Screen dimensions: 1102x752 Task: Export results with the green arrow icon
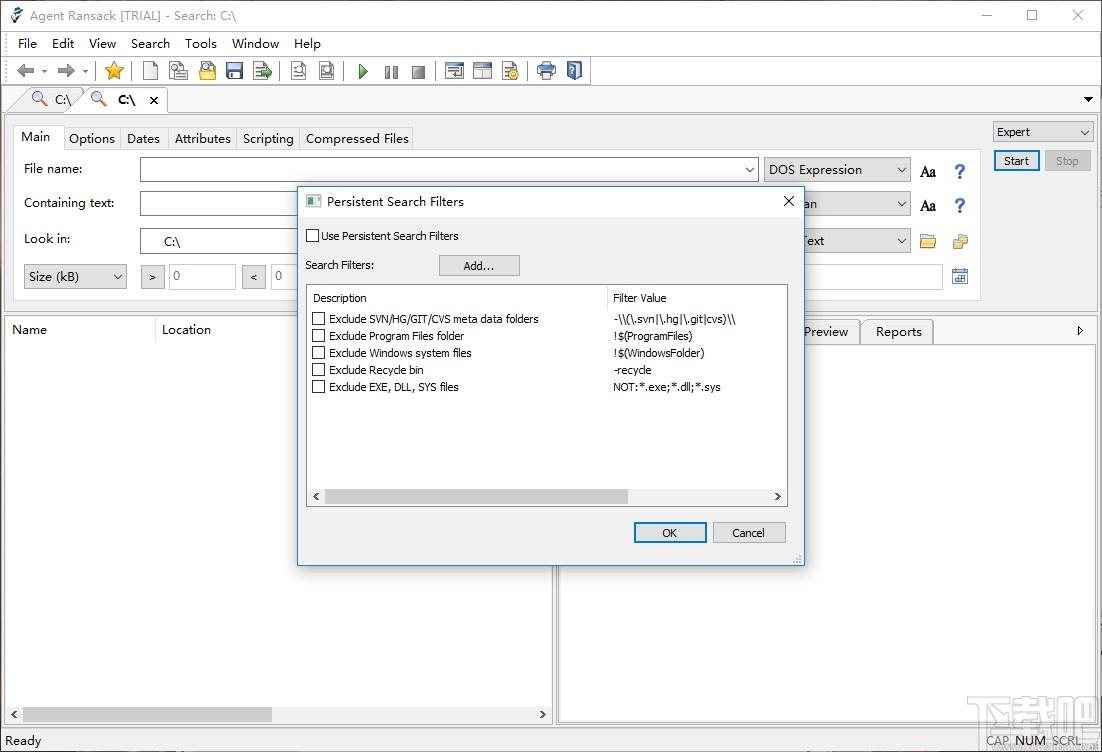(262, 70)
